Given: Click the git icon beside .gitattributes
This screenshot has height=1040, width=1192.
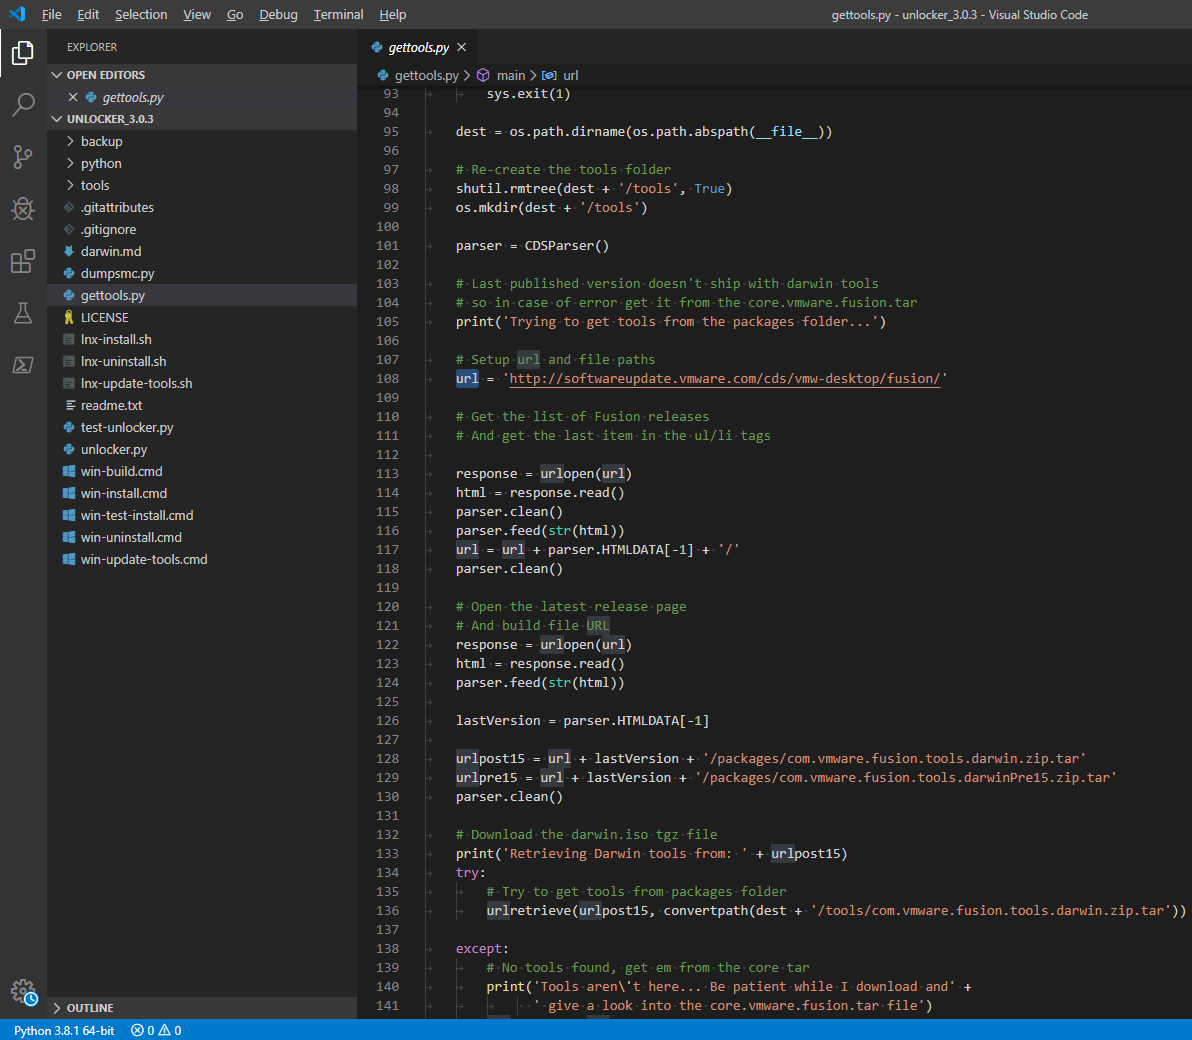Looking at the screenshot, I should [x=68, y=207].
